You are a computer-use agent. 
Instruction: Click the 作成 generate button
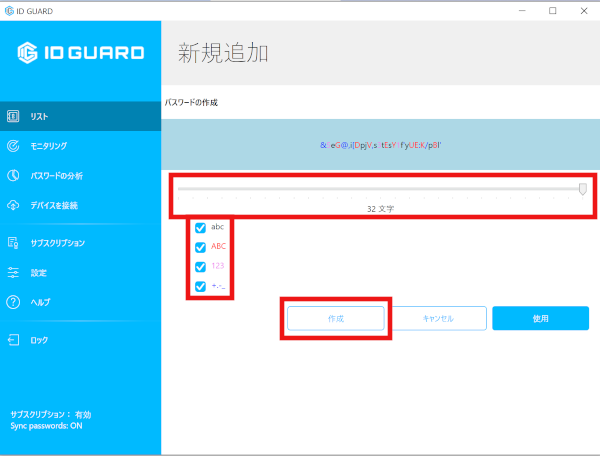336,318
